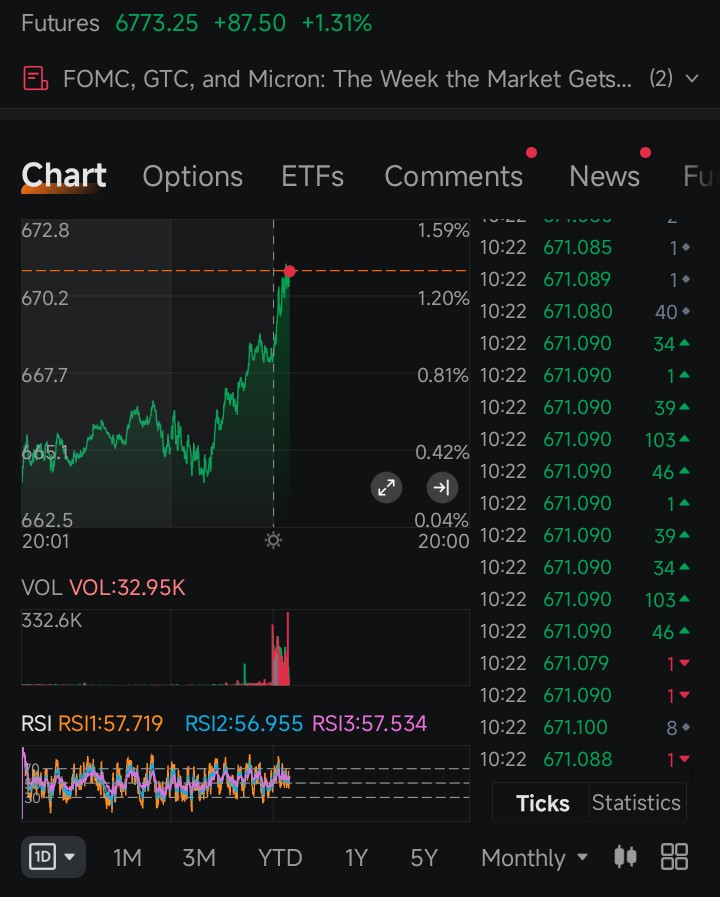Tap the sun session marker icon
Image resolution: width=720 pixels, height=897 pixels.
[273, 540]
